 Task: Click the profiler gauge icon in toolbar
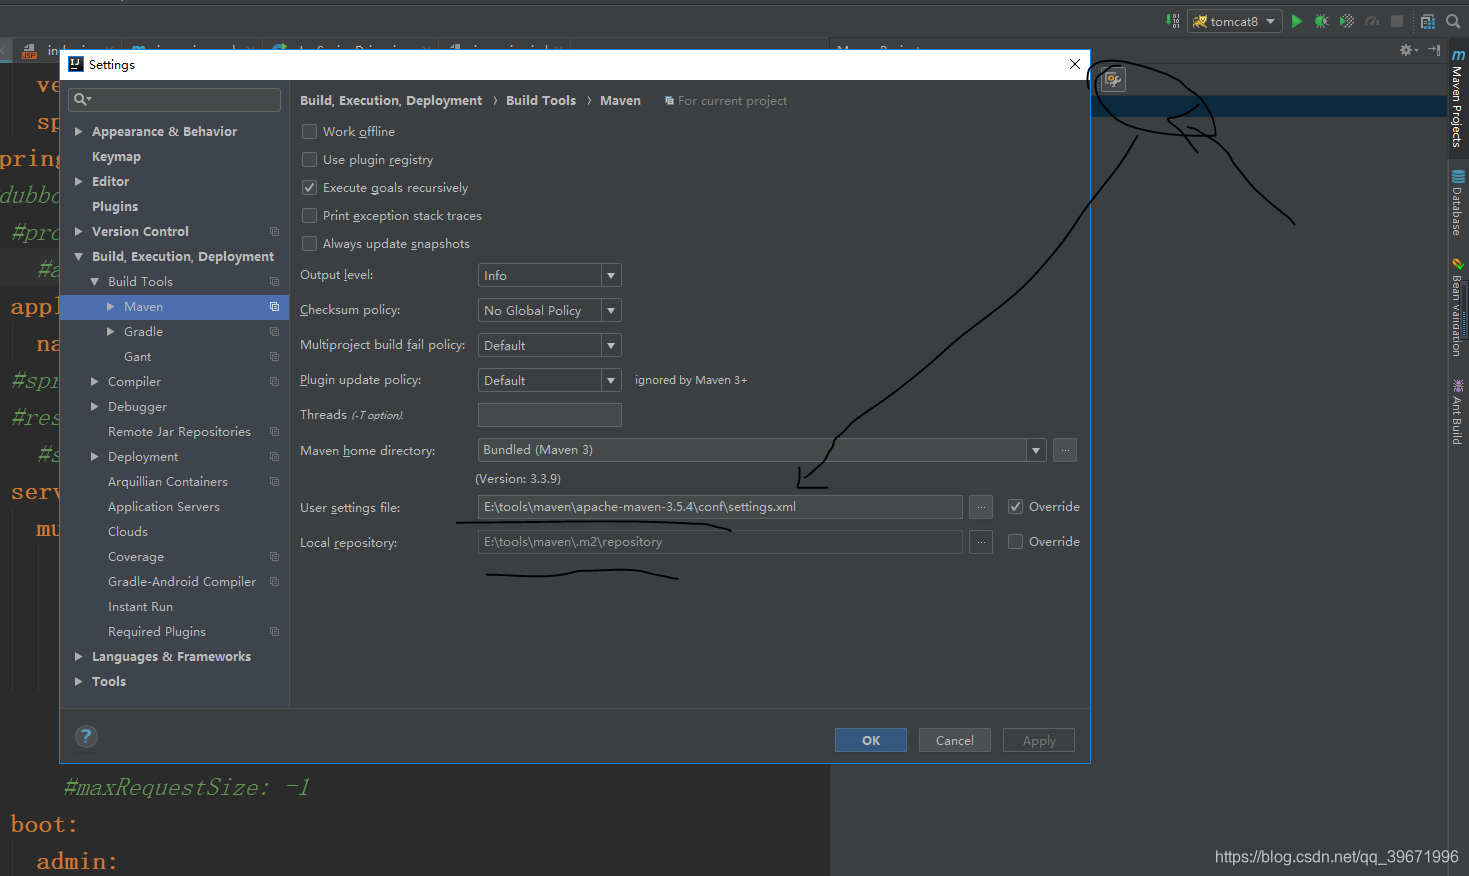tap(1372, 21)
